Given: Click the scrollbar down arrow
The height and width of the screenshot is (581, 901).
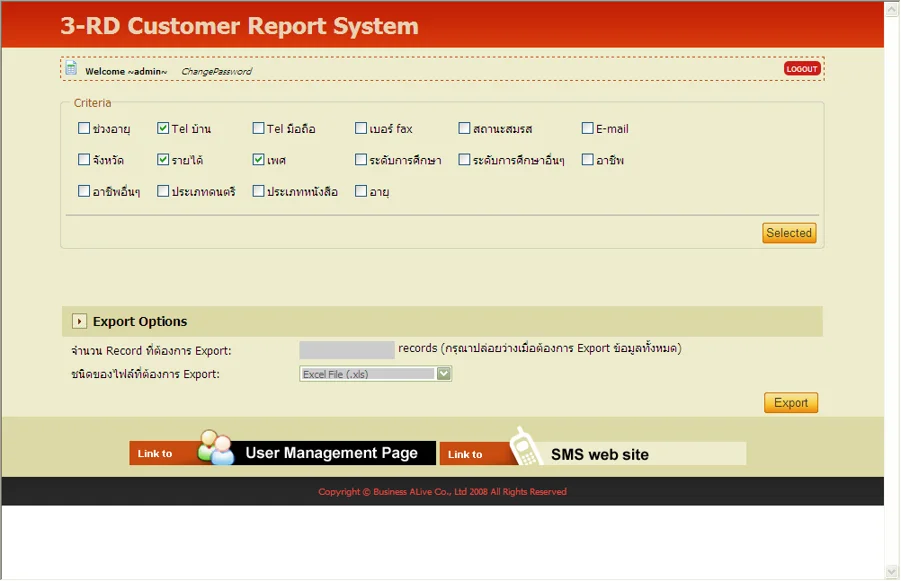Looking at the screenshot, I should [x=892, y=572].
